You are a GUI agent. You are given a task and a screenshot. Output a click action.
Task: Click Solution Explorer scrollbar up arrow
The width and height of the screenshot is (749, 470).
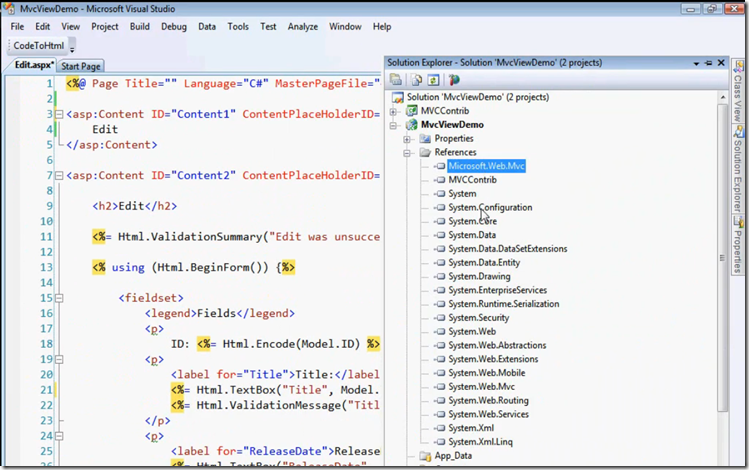723,97
